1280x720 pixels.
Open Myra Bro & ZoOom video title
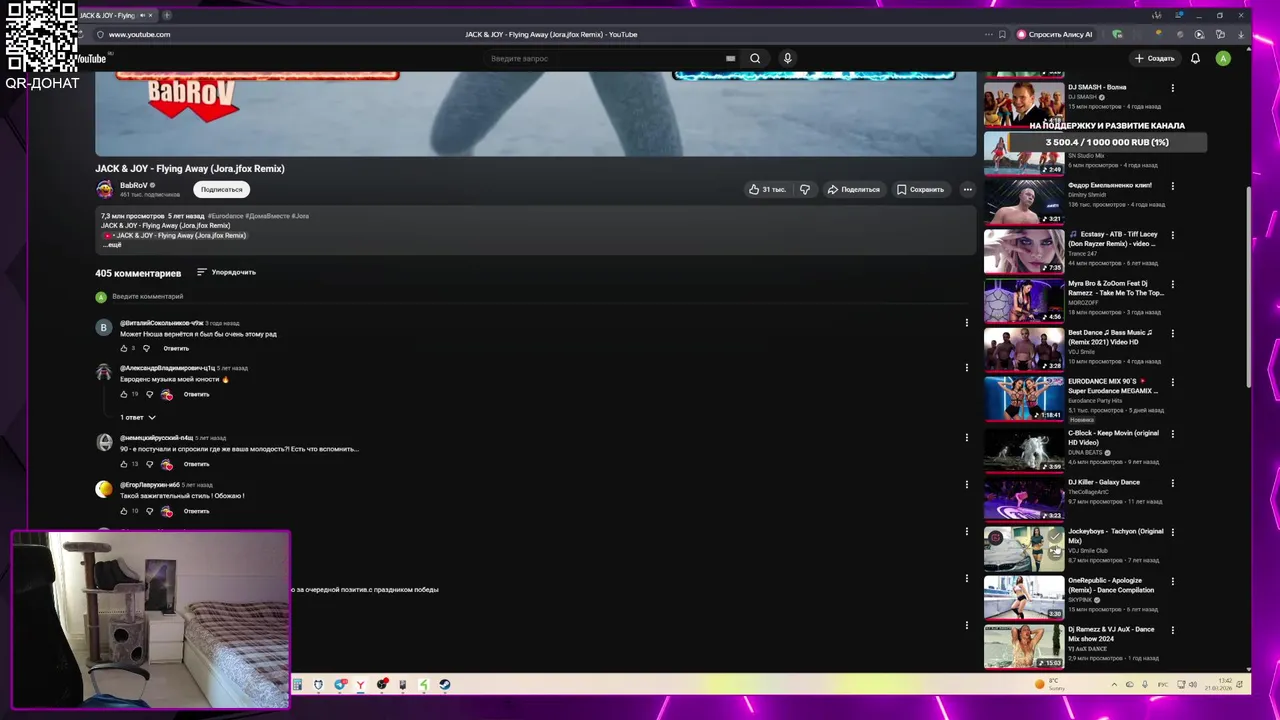coord(1116,288)
